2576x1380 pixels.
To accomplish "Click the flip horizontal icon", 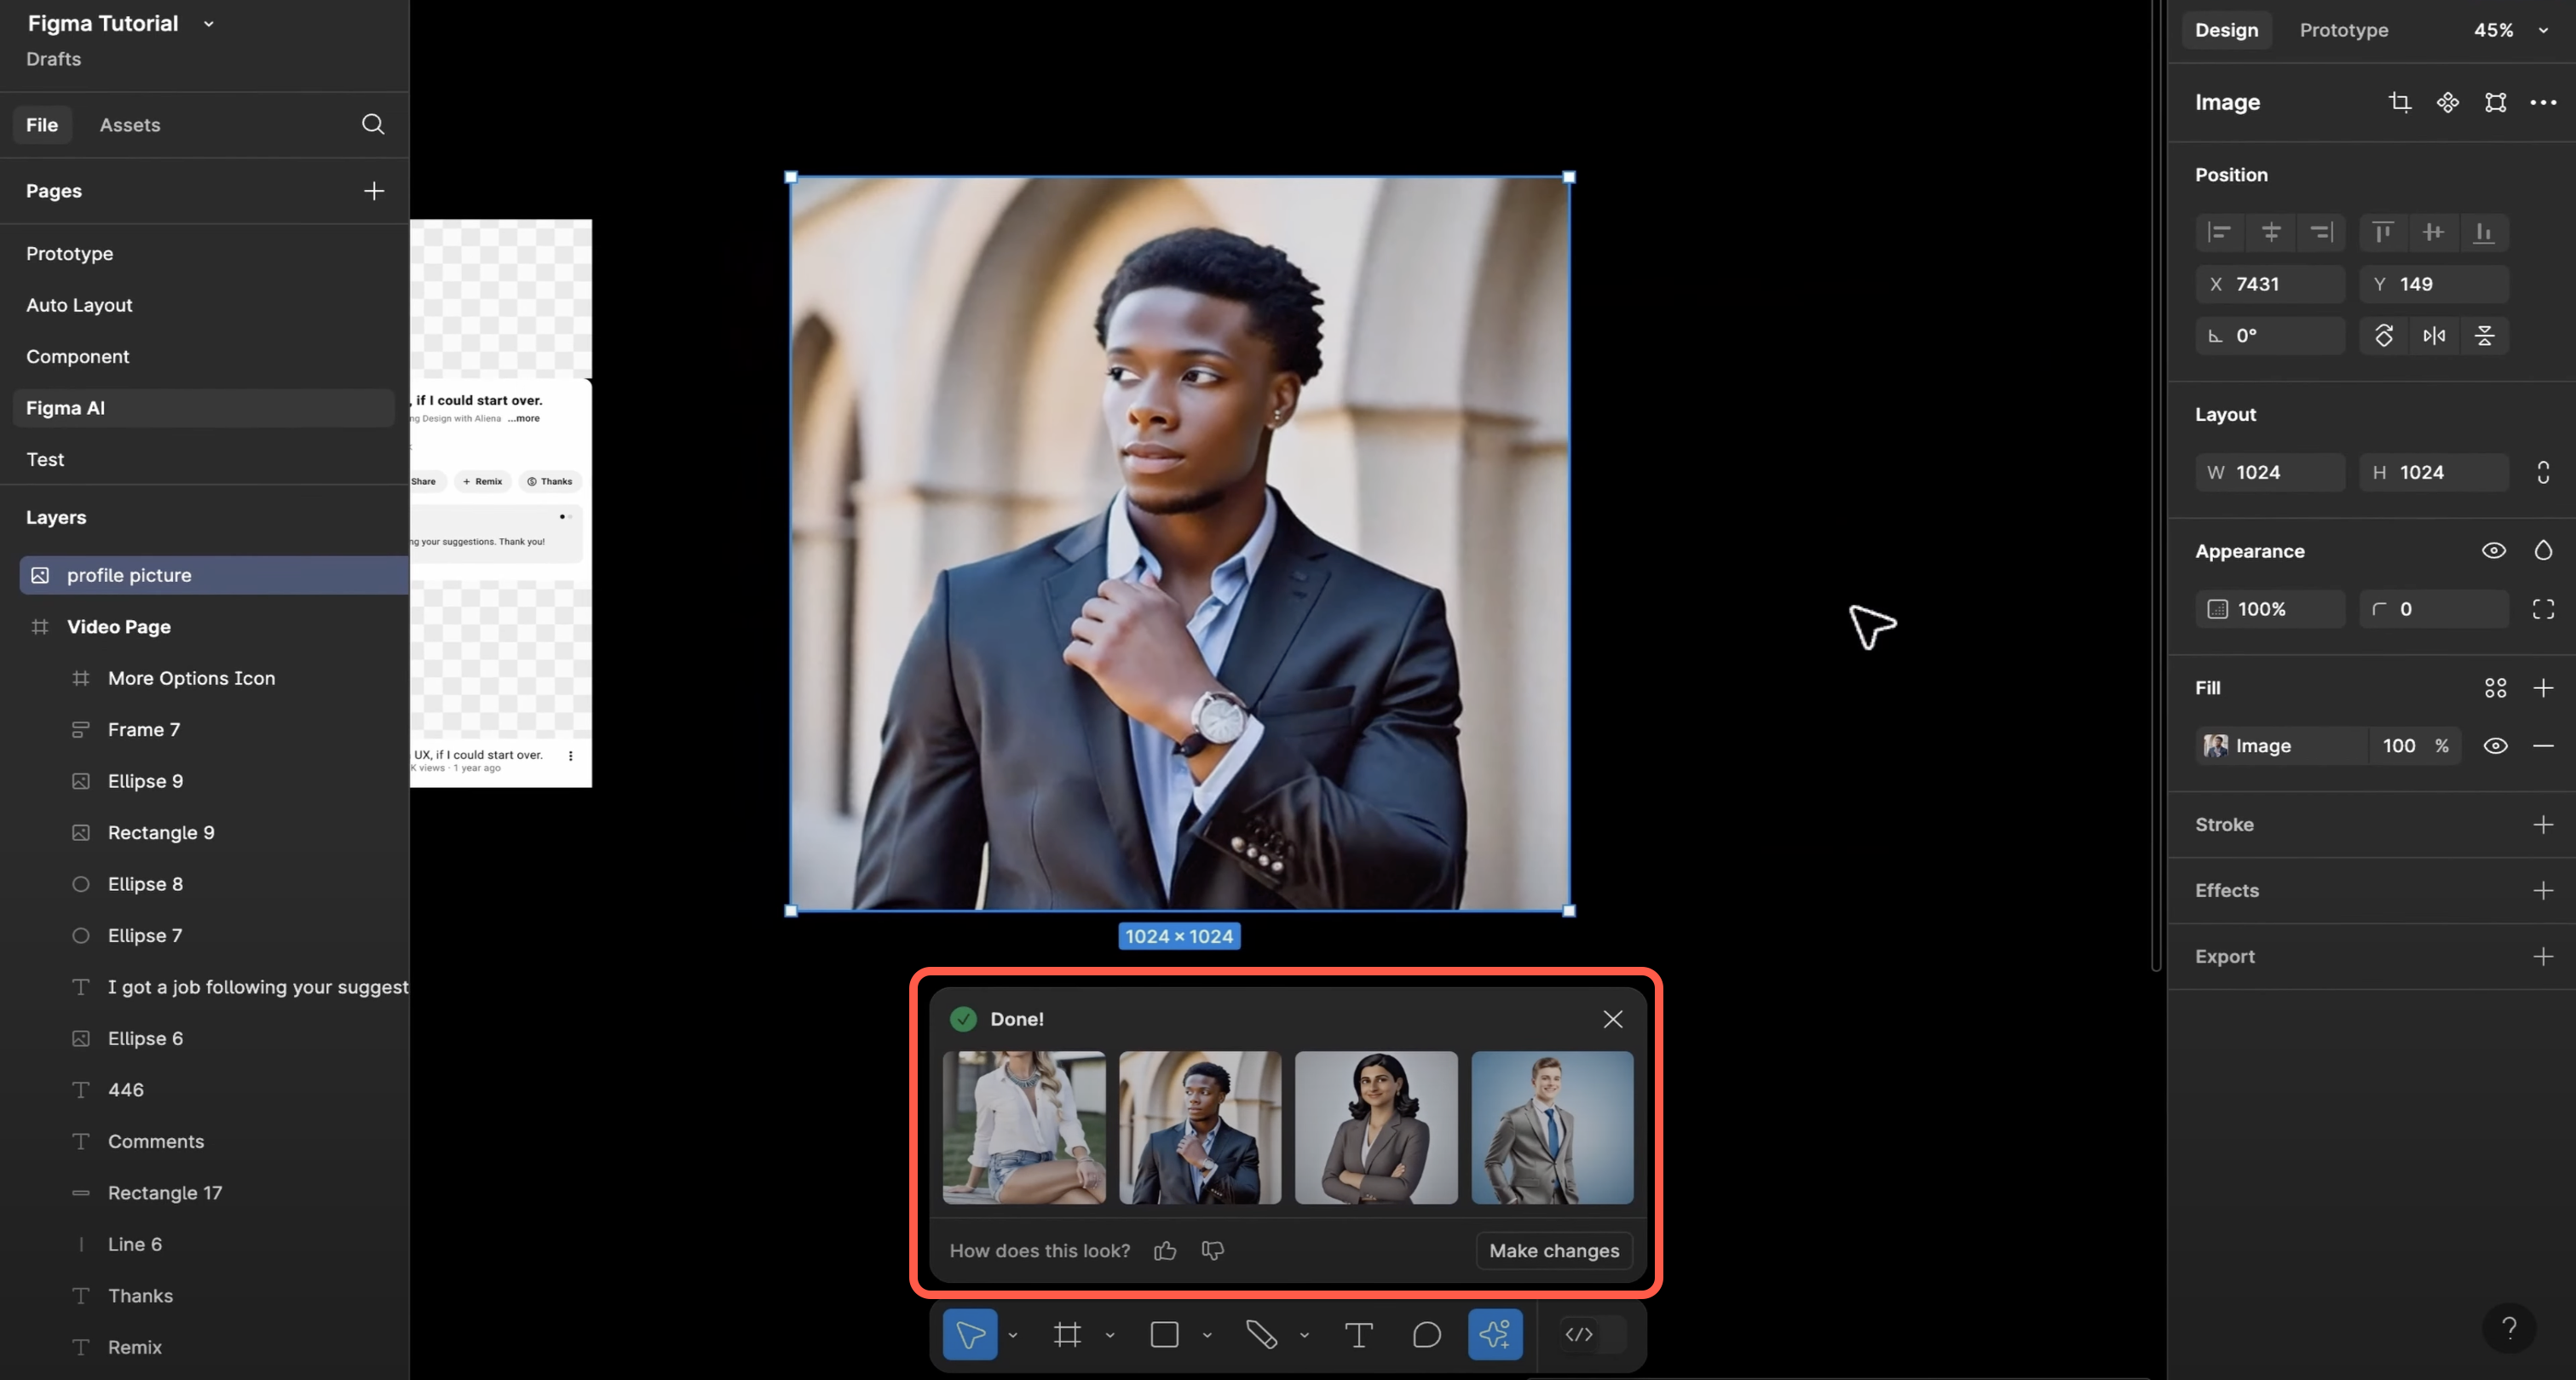I will pos(2434,336).
